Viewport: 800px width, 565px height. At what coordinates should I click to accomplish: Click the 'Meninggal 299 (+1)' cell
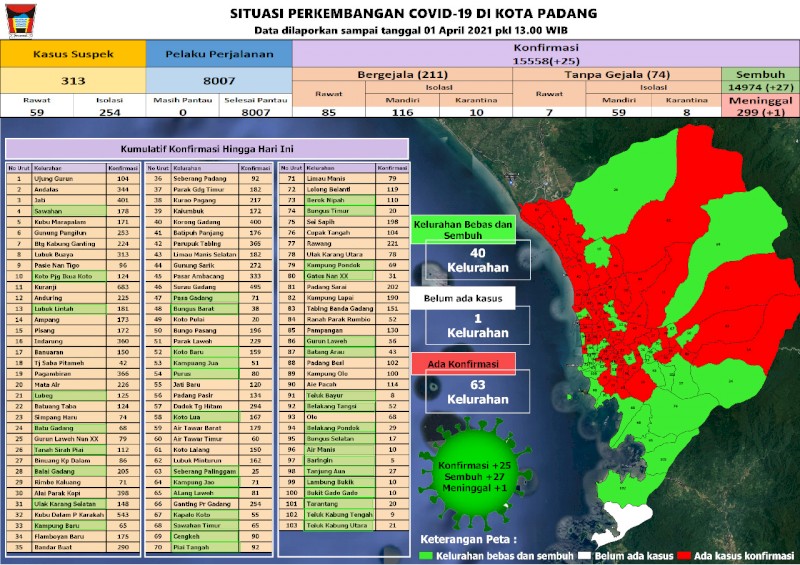[760, 106]
